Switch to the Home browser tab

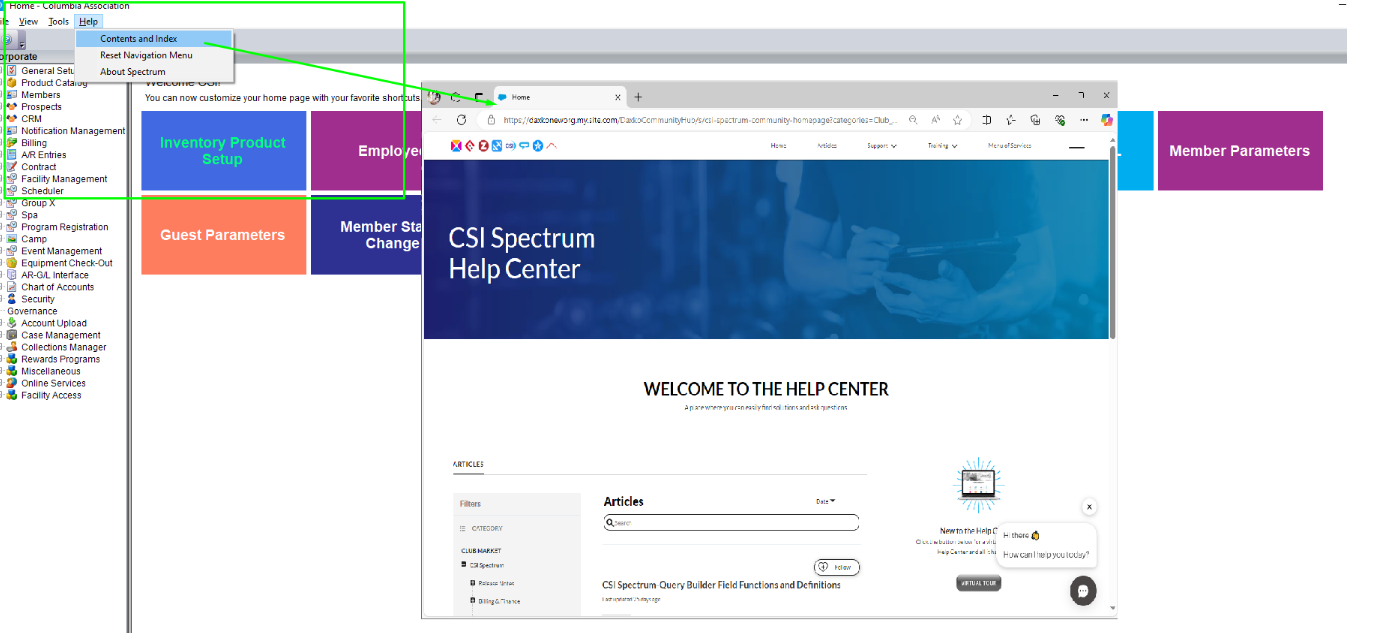[x=558, y=97]
